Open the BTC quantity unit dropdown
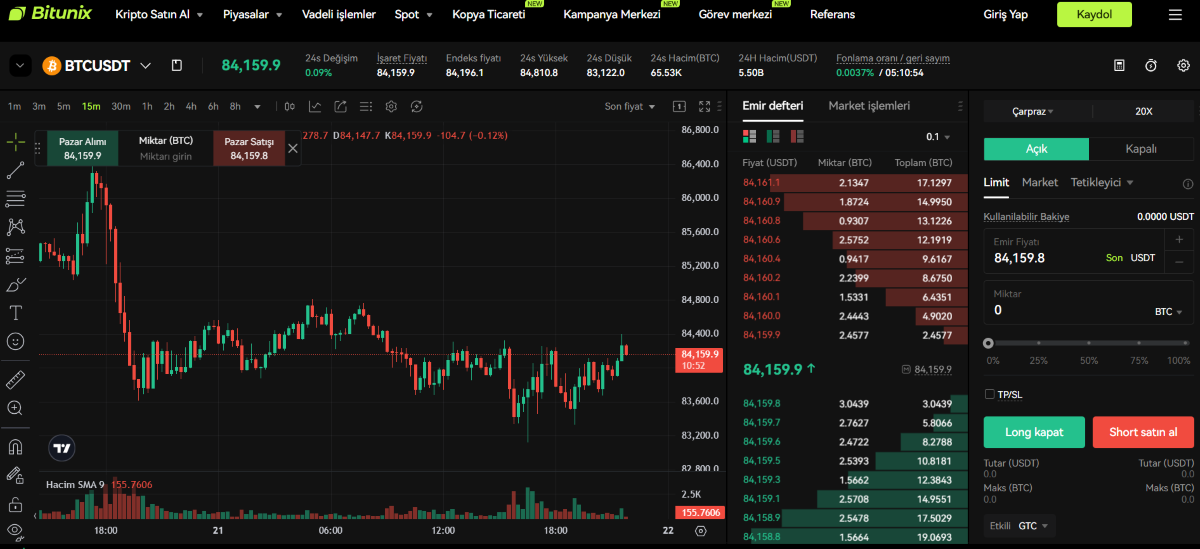This screenshot has height=549, width=1200. (x=1168, y=312)
